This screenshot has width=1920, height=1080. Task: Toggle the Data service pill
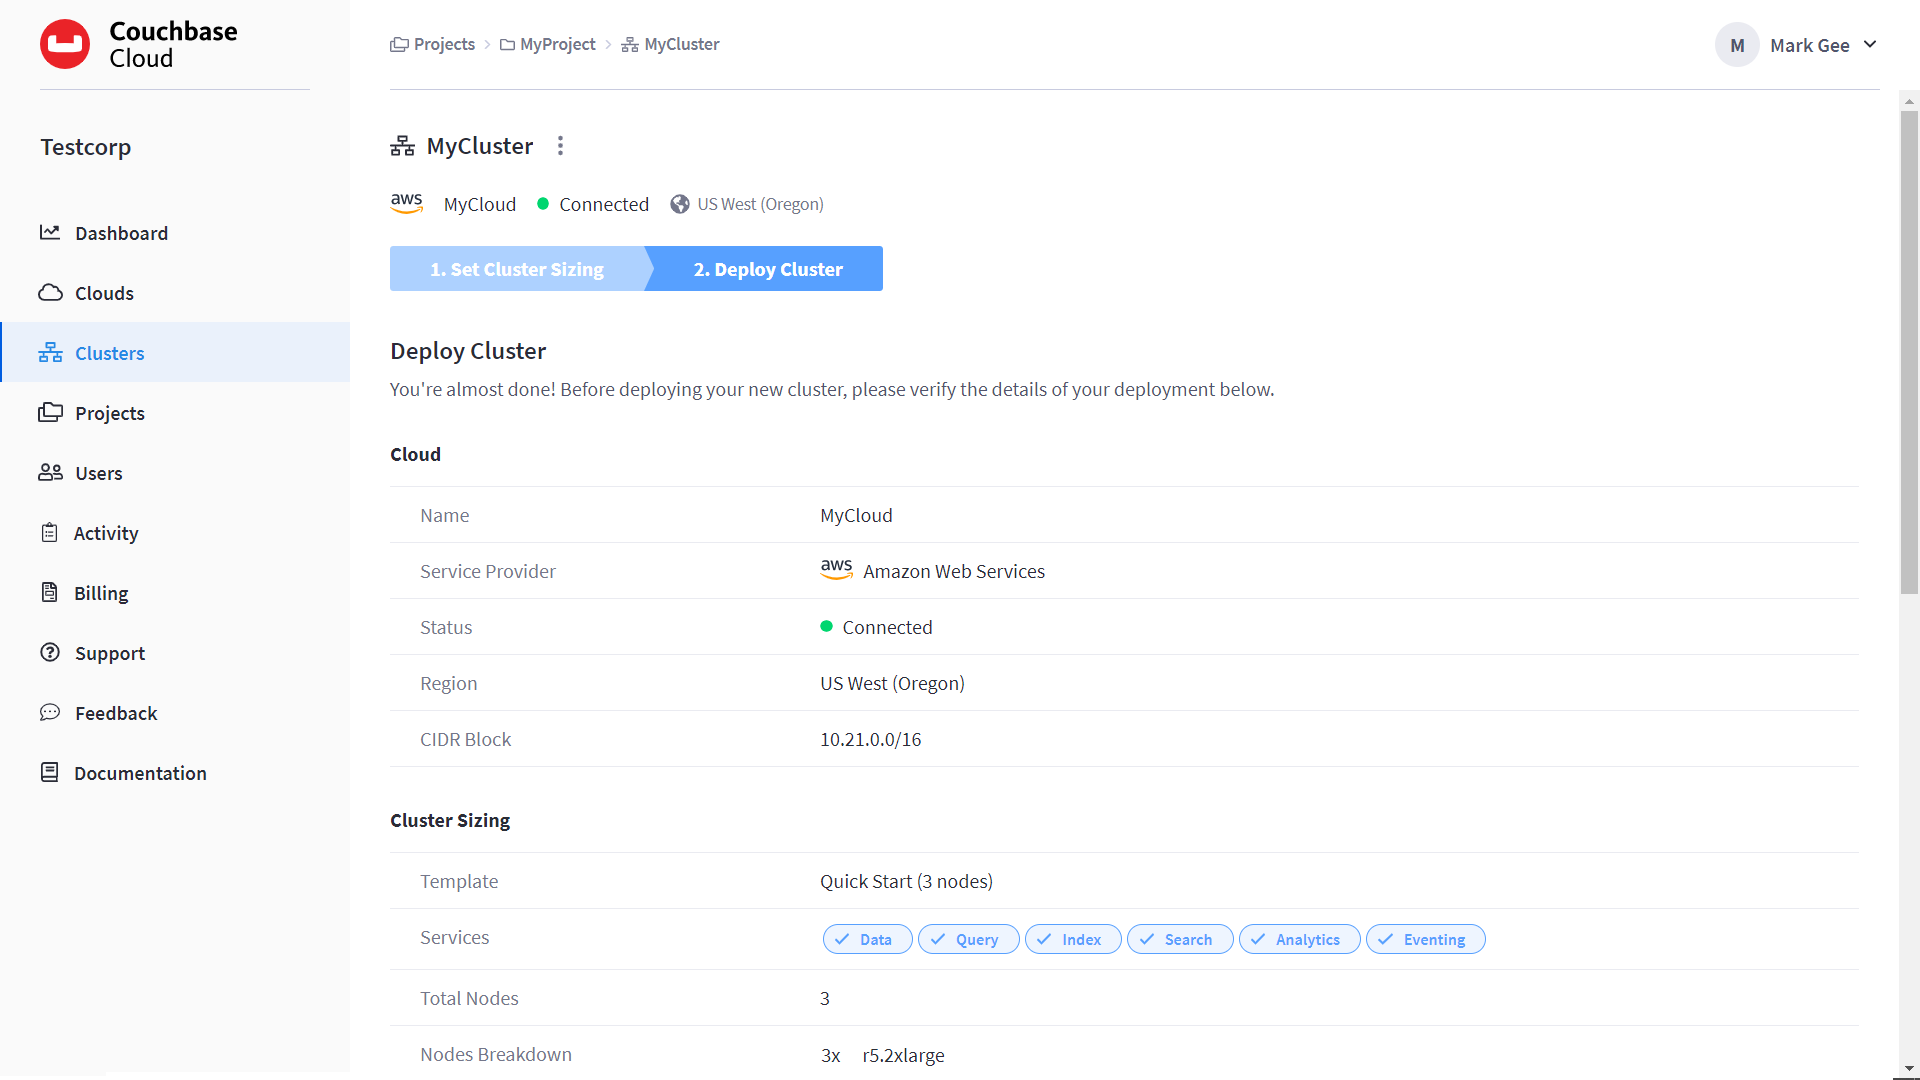pos(866,939)
